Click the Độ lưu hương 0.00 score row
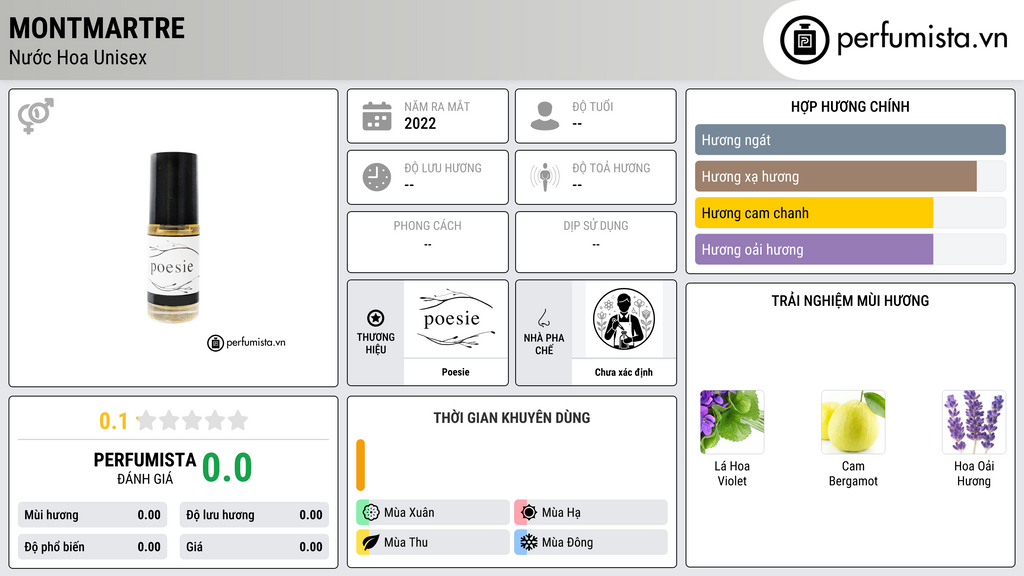1024x576 pixels. click(x=254, y=515)
